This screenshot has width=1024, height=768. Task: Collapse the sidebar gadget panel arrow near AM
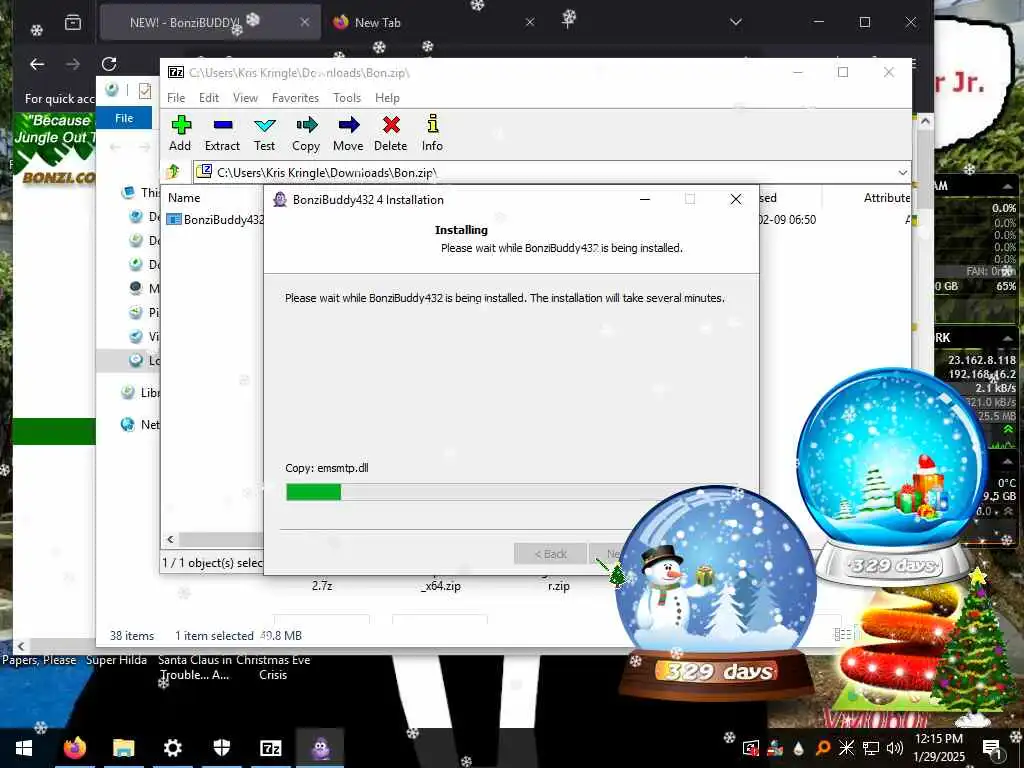[1008, 186]
